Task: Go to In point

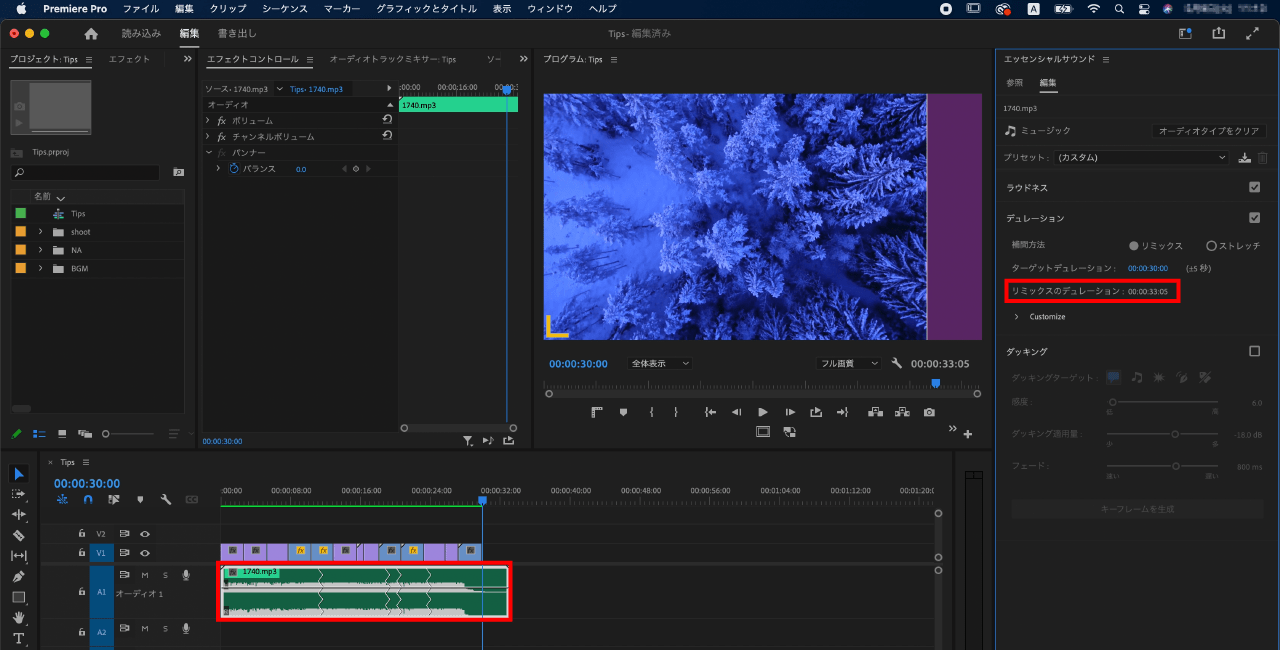Action: [x=710, y=412]
